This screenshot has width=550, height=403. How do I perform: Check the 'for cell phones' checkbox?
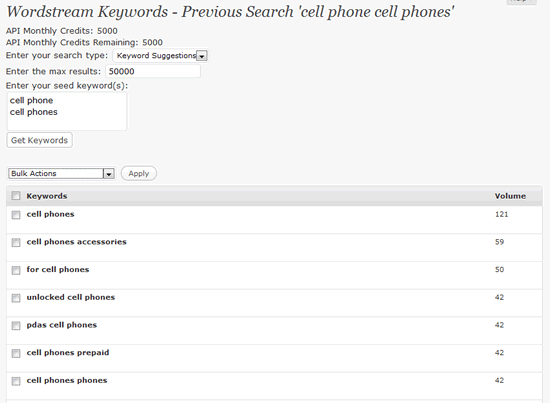[x=16, y=270]
